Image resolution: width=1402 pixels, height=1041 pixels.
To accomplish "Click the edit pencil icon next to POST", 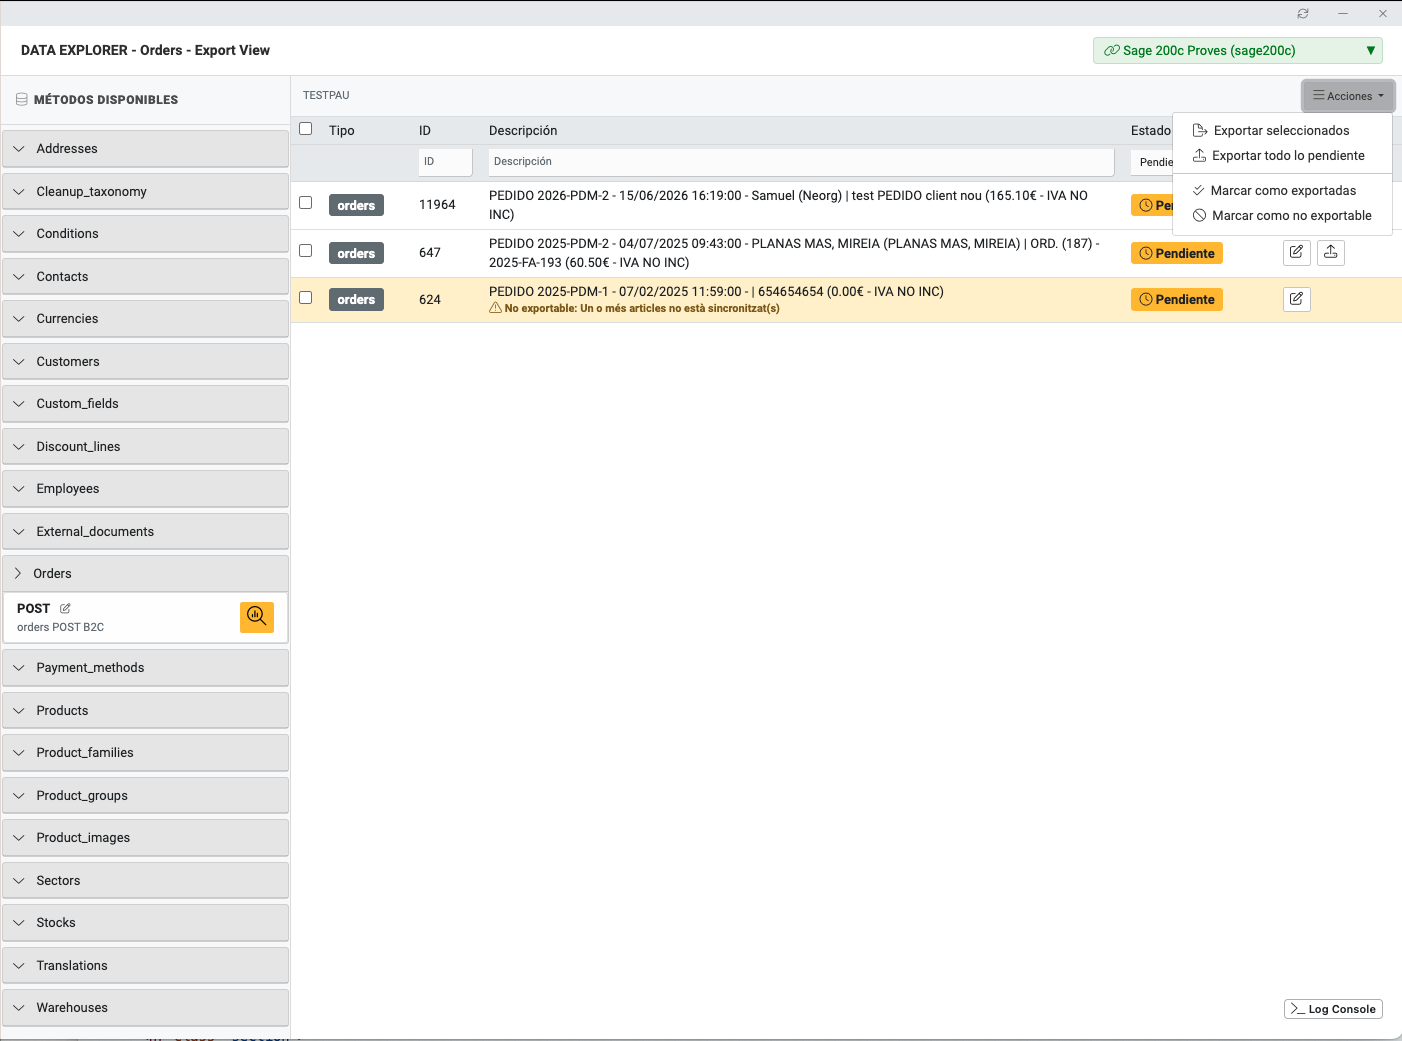I will tap(65, 608).
